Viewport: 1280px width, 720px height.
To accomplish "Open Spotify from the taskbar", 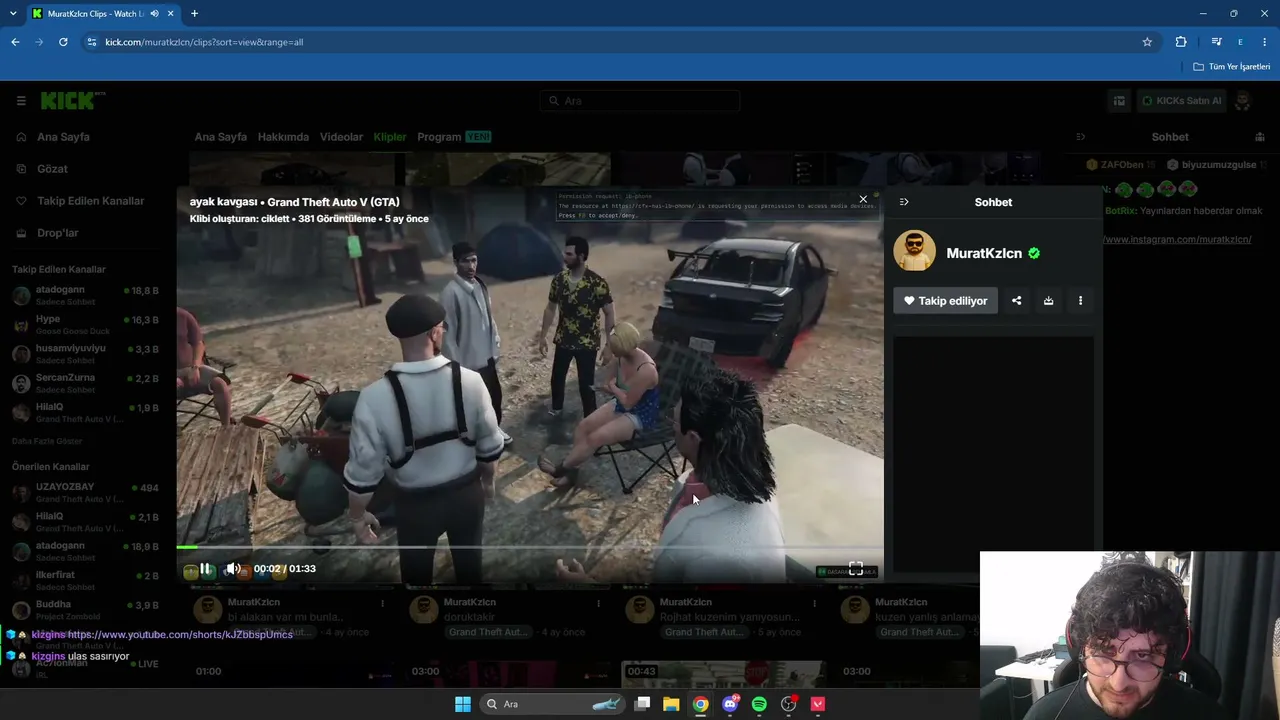I will [x=759, y=704].
